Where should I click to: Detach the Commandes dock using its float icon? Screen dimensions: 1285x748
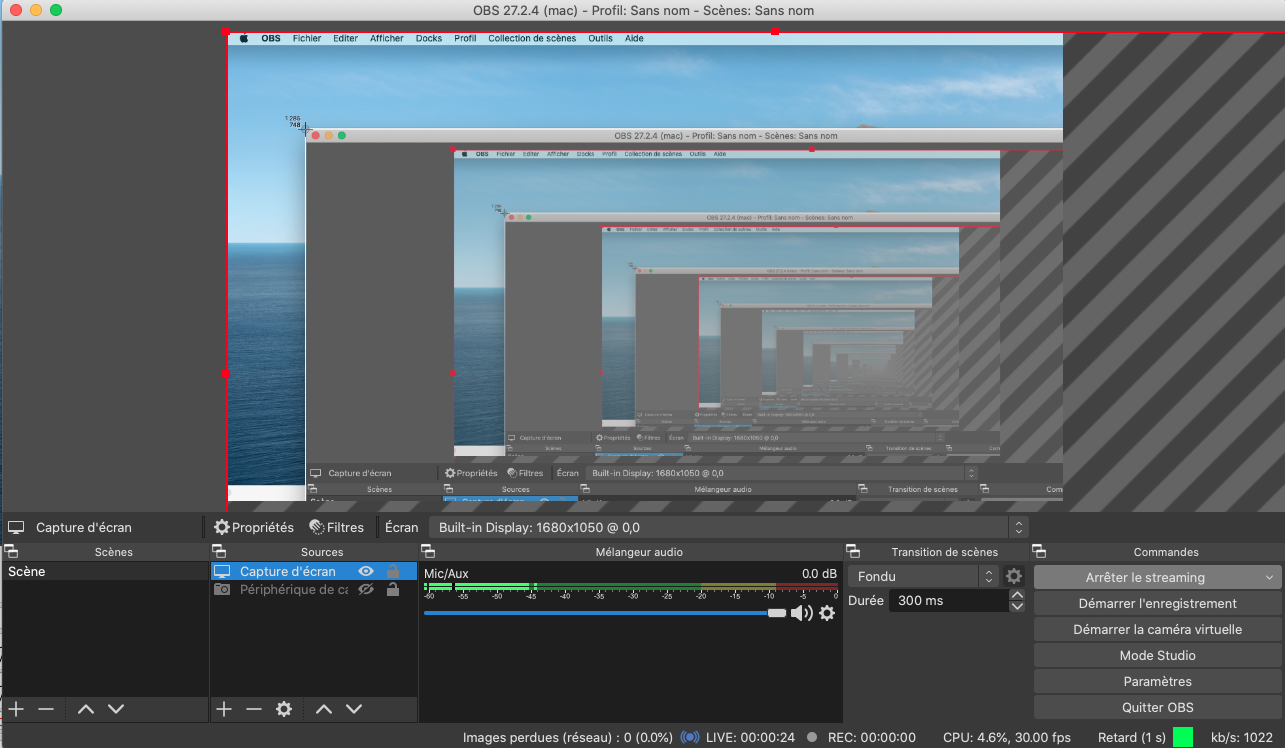tap(1039, 551)
